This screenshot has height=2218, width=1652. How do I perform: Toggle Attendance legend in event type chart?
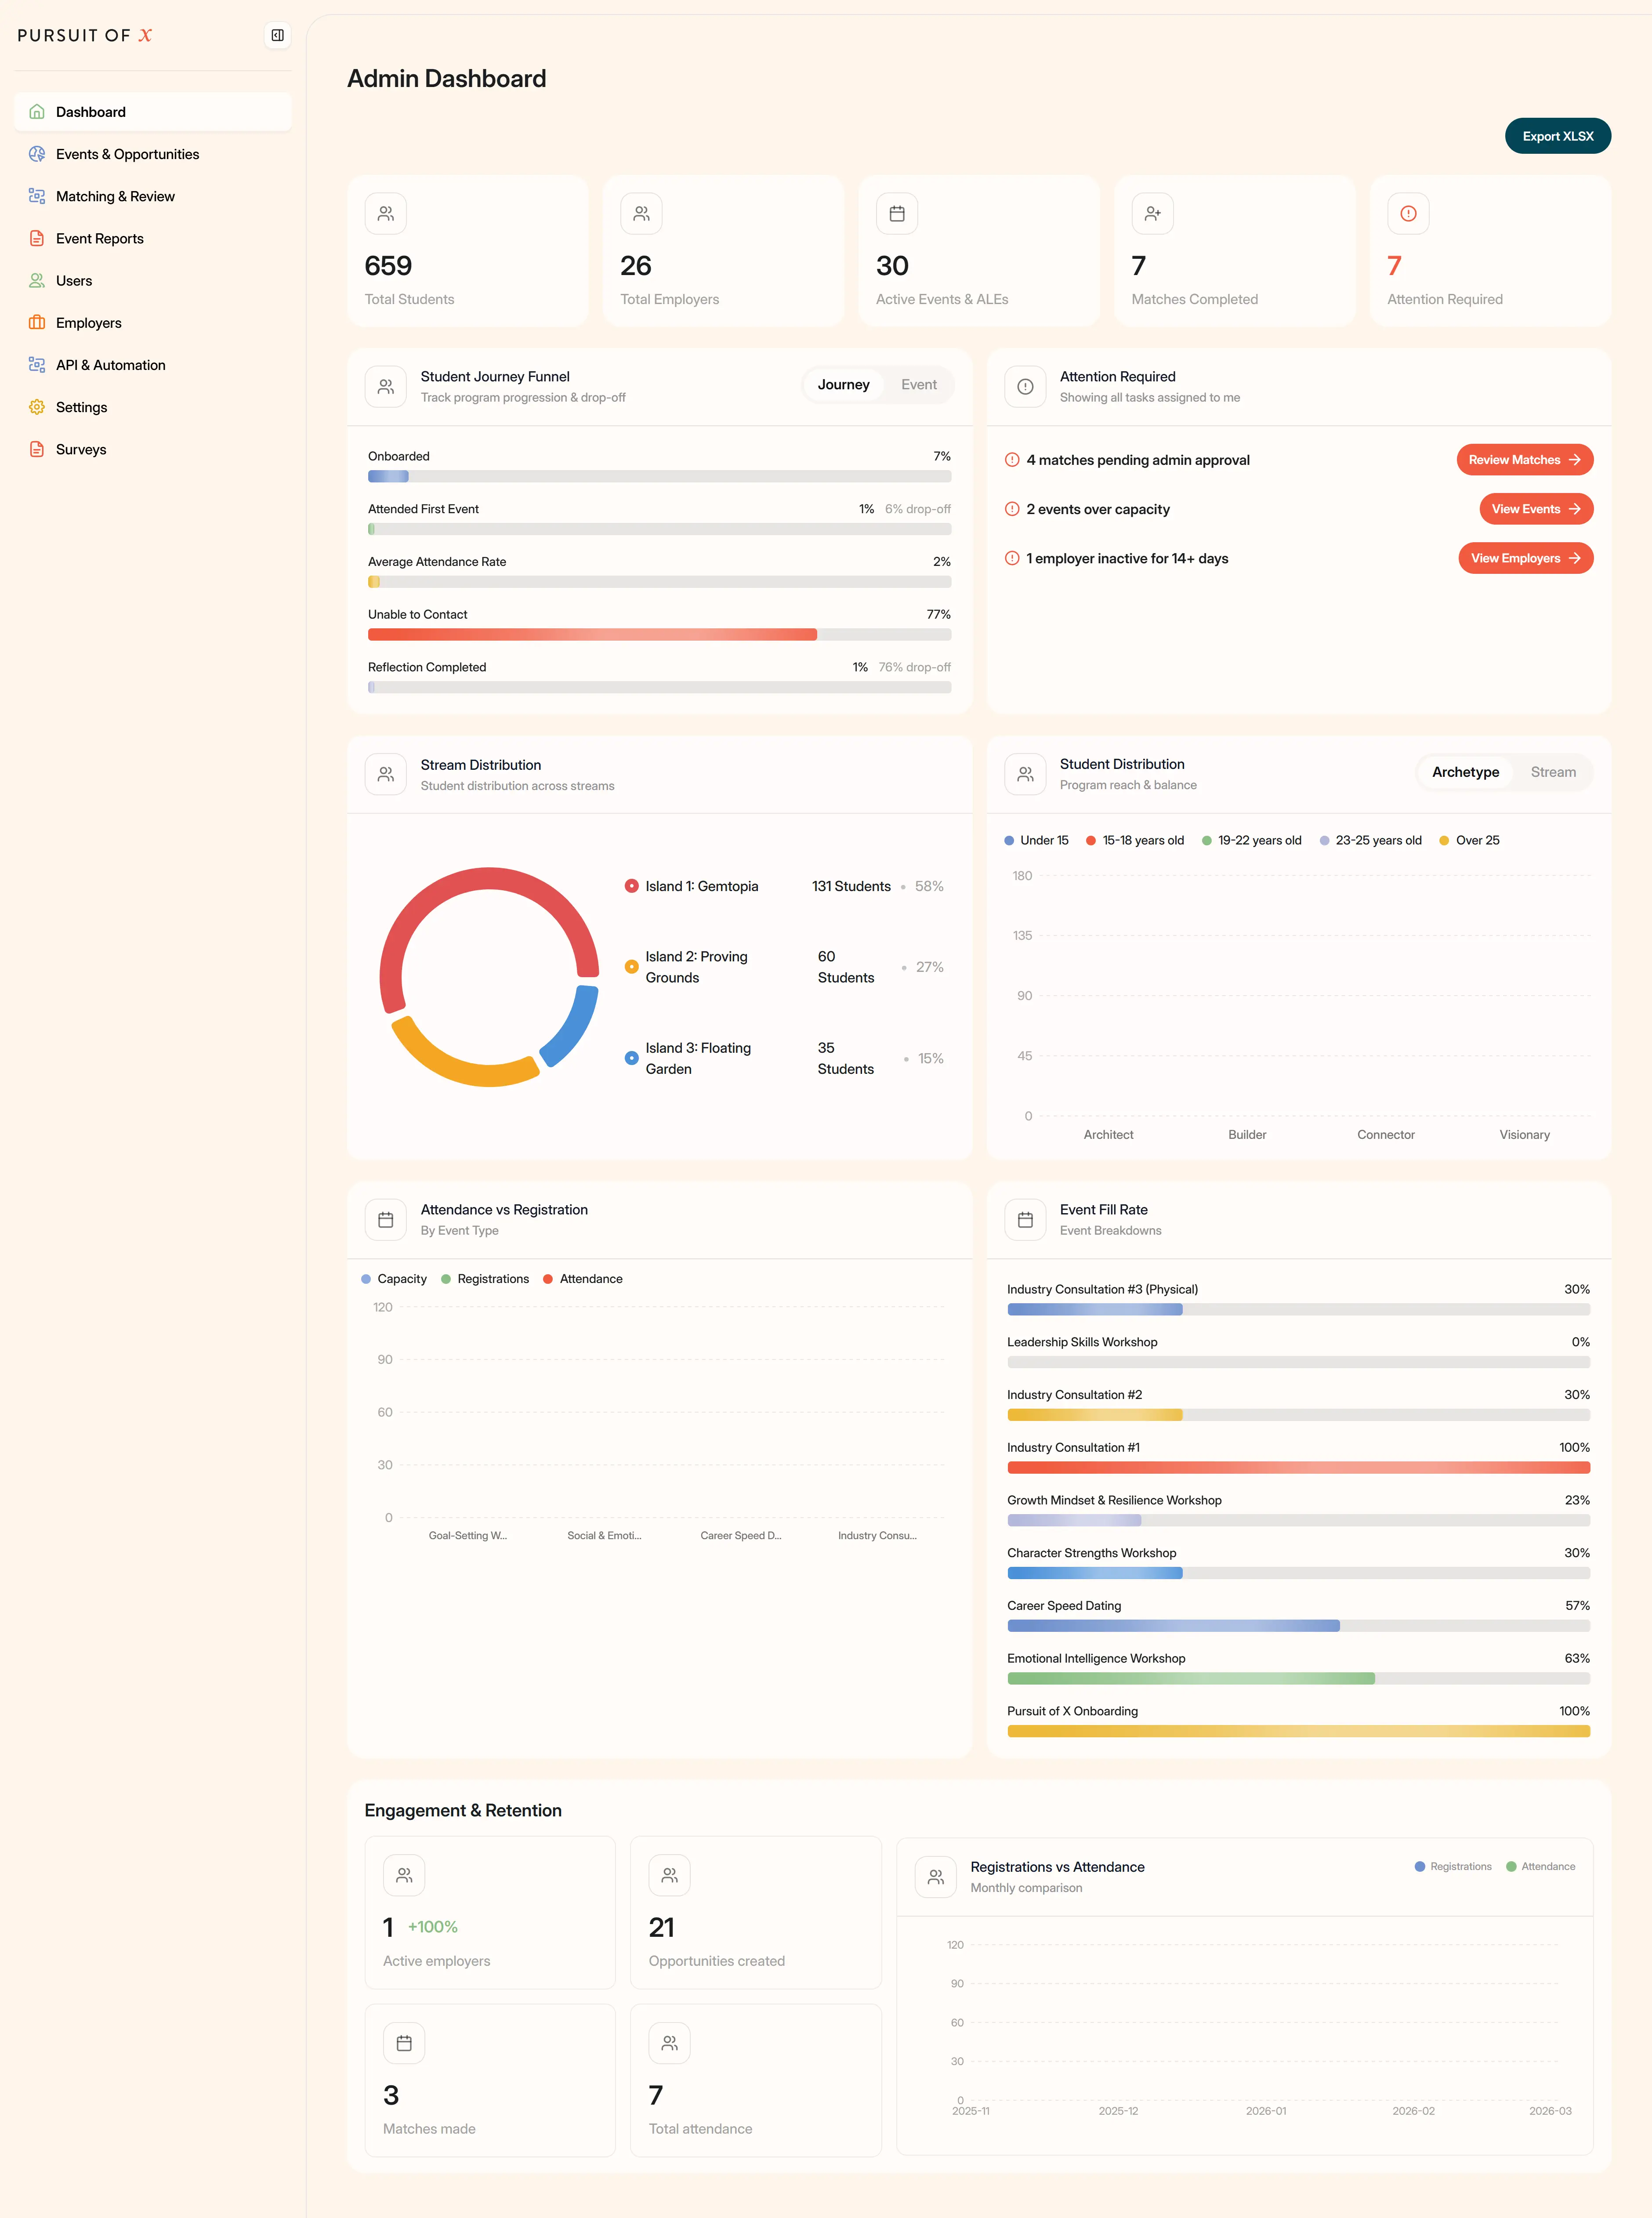tap(582, 1279)
